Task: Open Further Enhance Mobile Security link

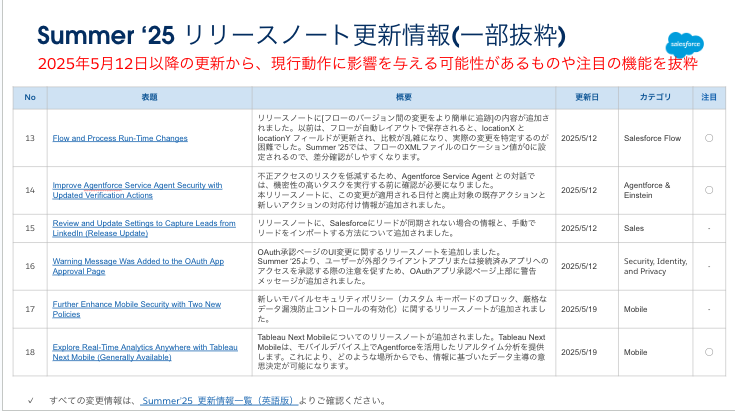Action: [137, 309]
